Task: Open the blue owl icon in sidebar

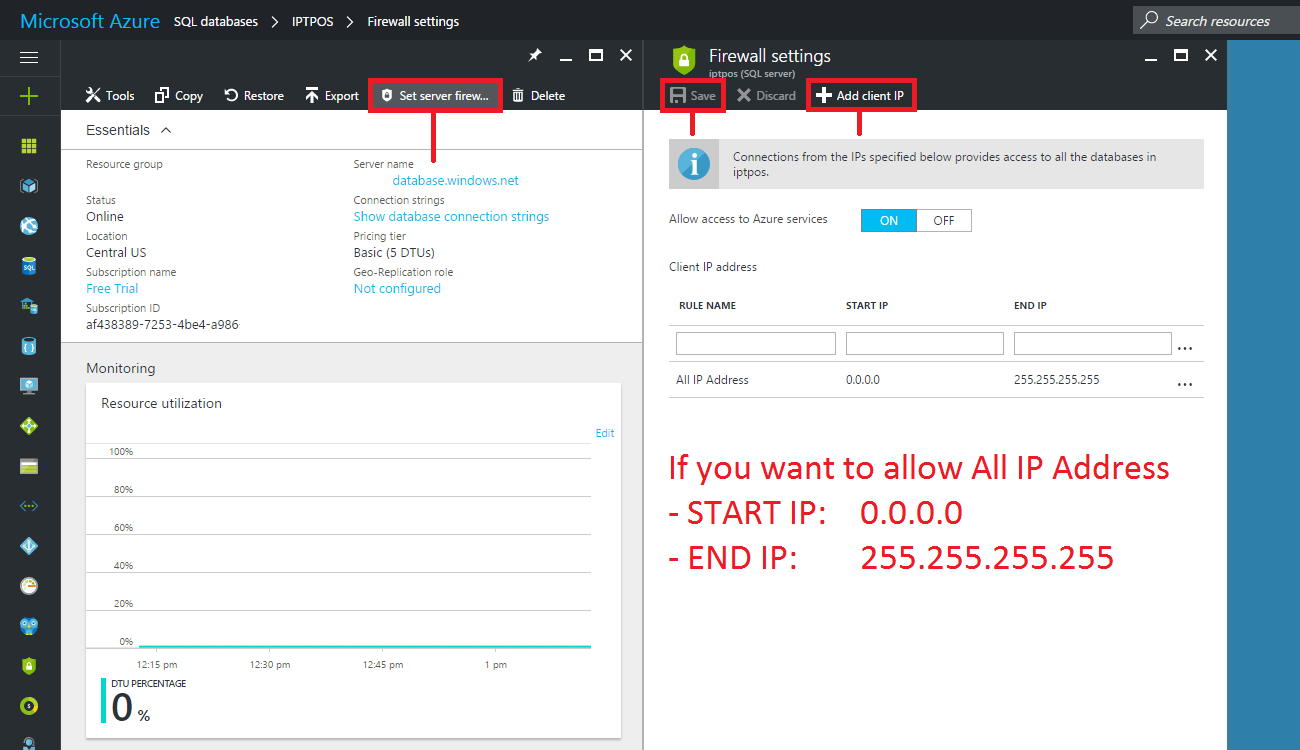Action: (x=29, y=626)
